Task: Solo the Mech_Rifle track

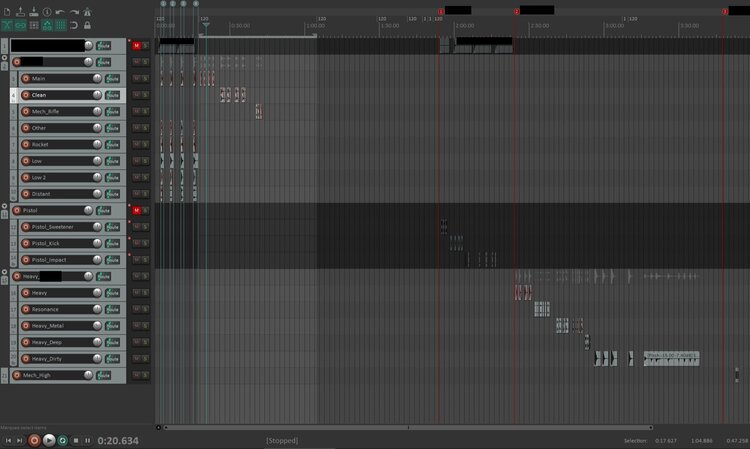Action: (146, 112)
